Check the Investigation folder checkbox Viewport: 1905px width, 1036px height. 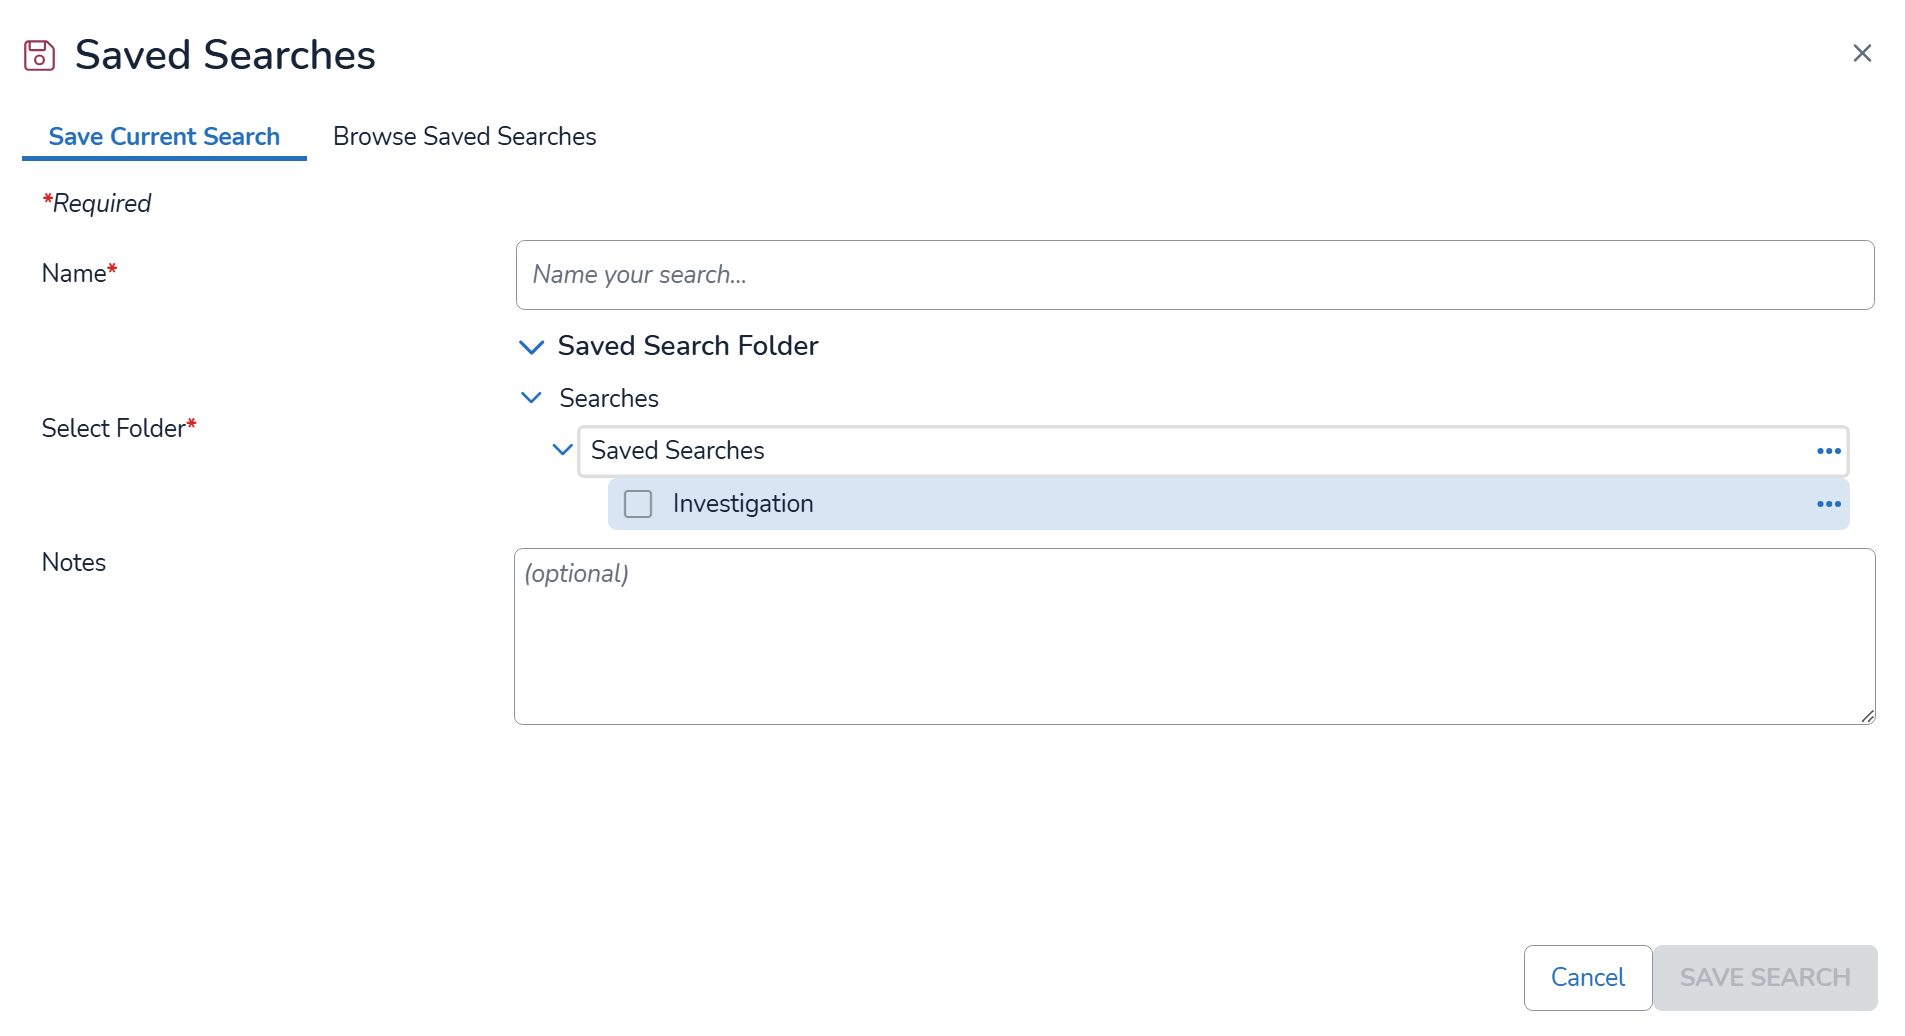point(638,504)
